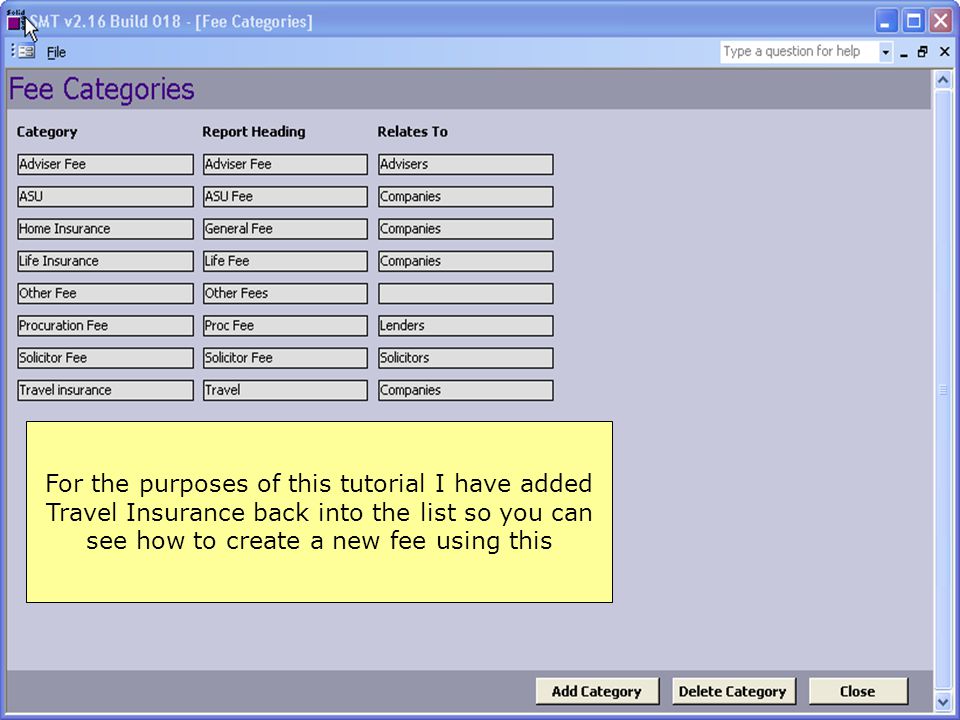Click Companies Relates To field for Travel insurance
Viewport: 960px width, 720px height.
click(x=466, y=390)
